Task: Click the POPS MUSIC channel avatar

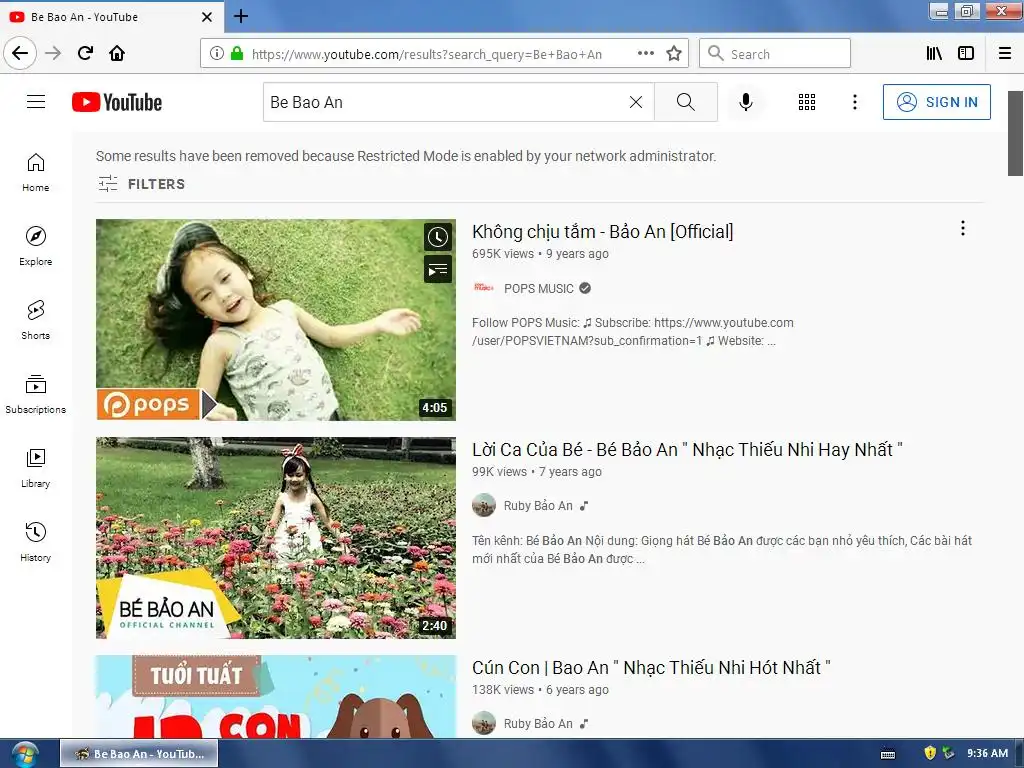Action: (x=483, y=288)
